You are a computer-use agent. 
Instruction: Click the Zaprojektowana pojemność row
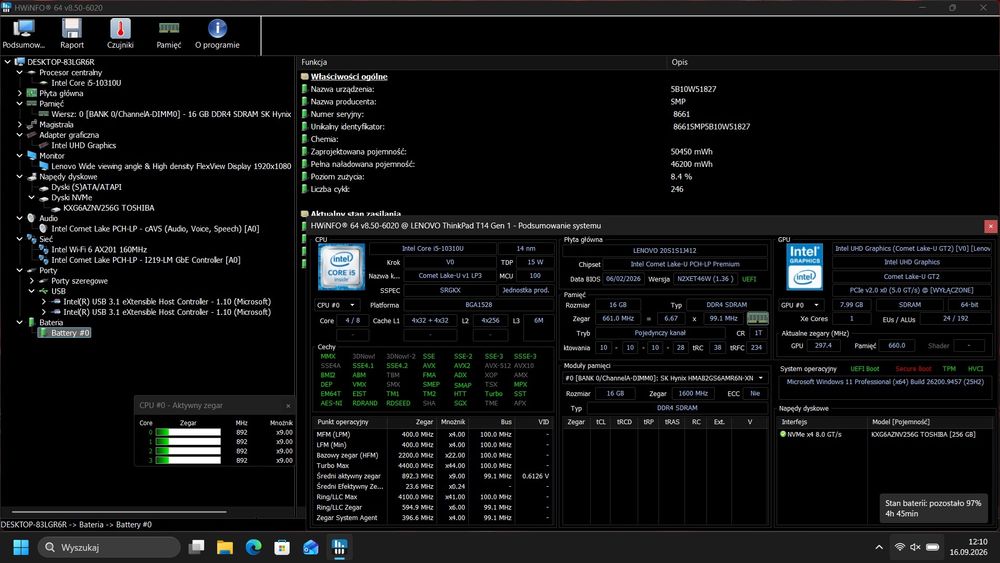[x=647, y=152]
